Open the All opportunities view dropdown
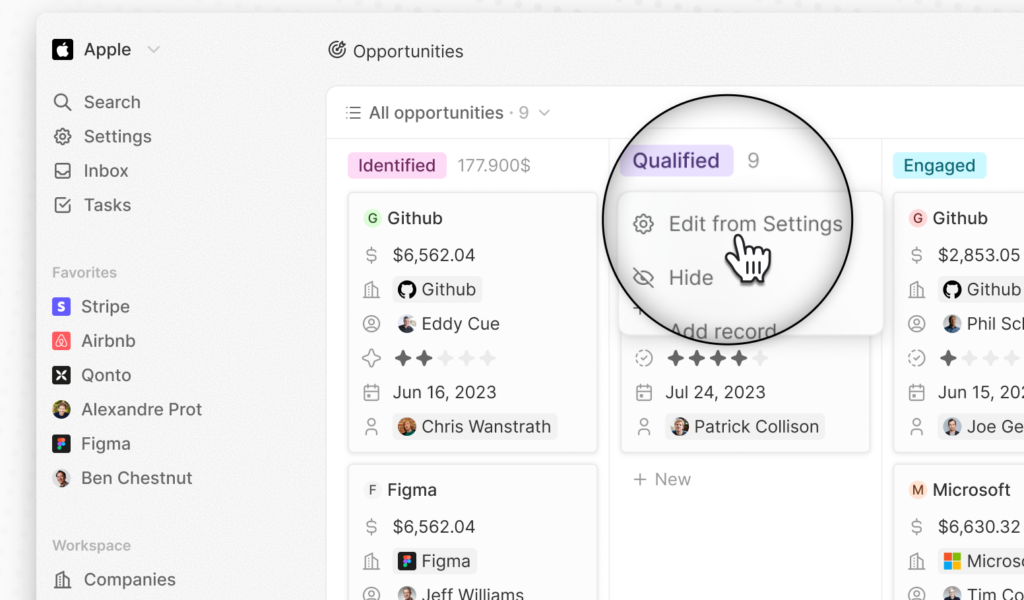The image size is (1024, 600). tap(448, 113)
